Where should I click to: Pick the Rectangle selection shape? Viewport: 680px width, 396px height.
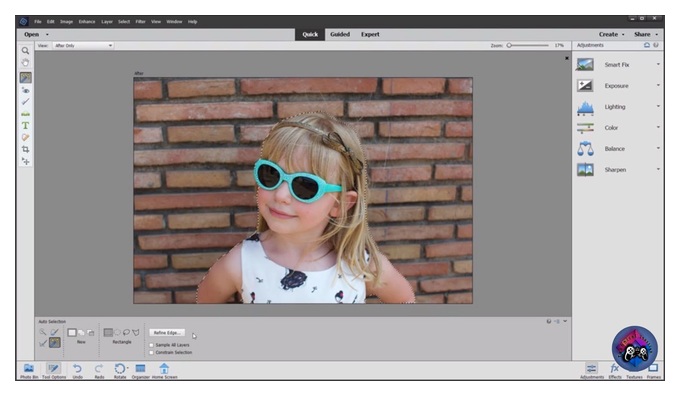coord(108,333)
